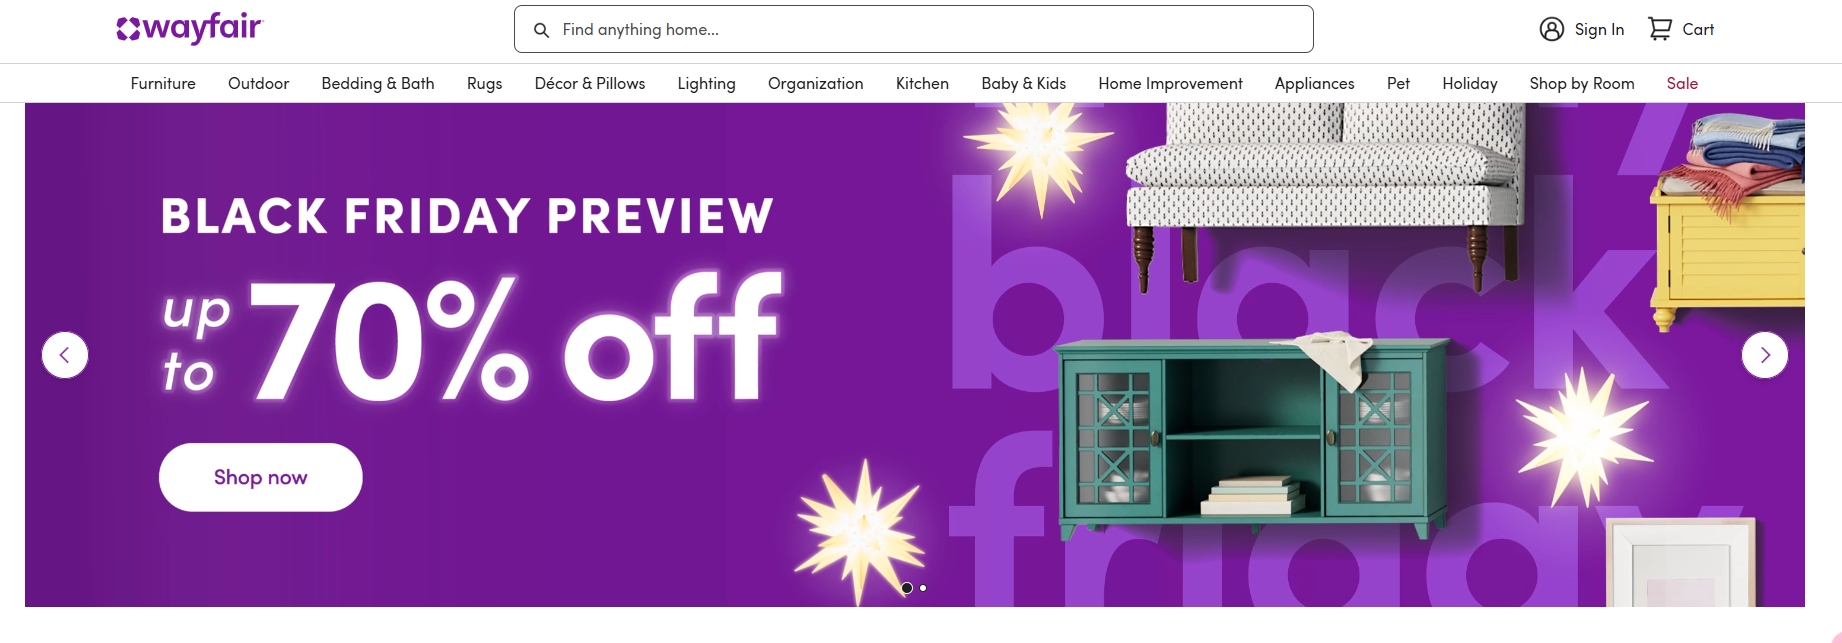Open the Home Improvement category
Image resolution: width=1842 pixels, height=643 pixels.
1170,83
